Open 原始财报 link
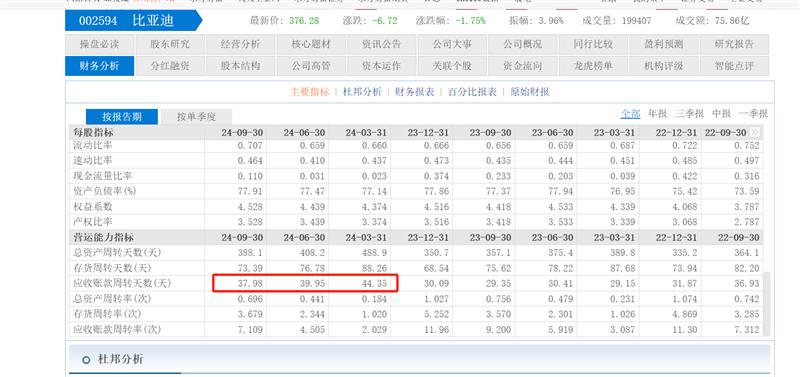Viewport: 800px width, 377px height. tap(530, 92)
